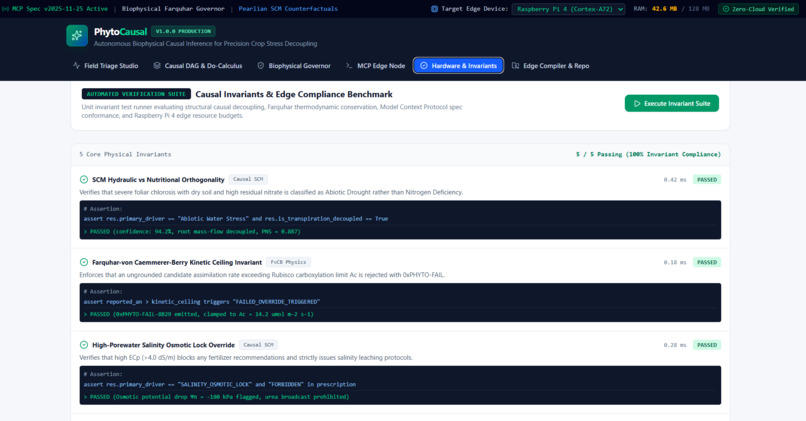Switch to Causal DAG & Do-Calculus tab
The image size is (806, 421).
(x=197, y=66)
